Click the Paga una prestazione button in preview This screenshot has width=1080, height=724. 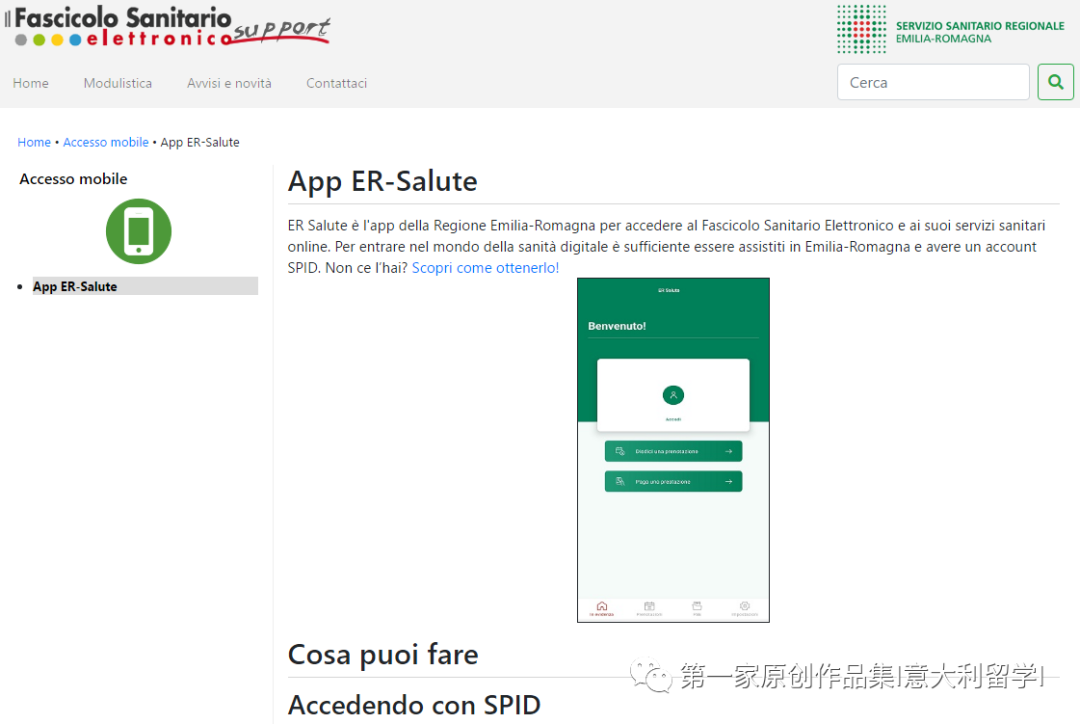(673, 482)
